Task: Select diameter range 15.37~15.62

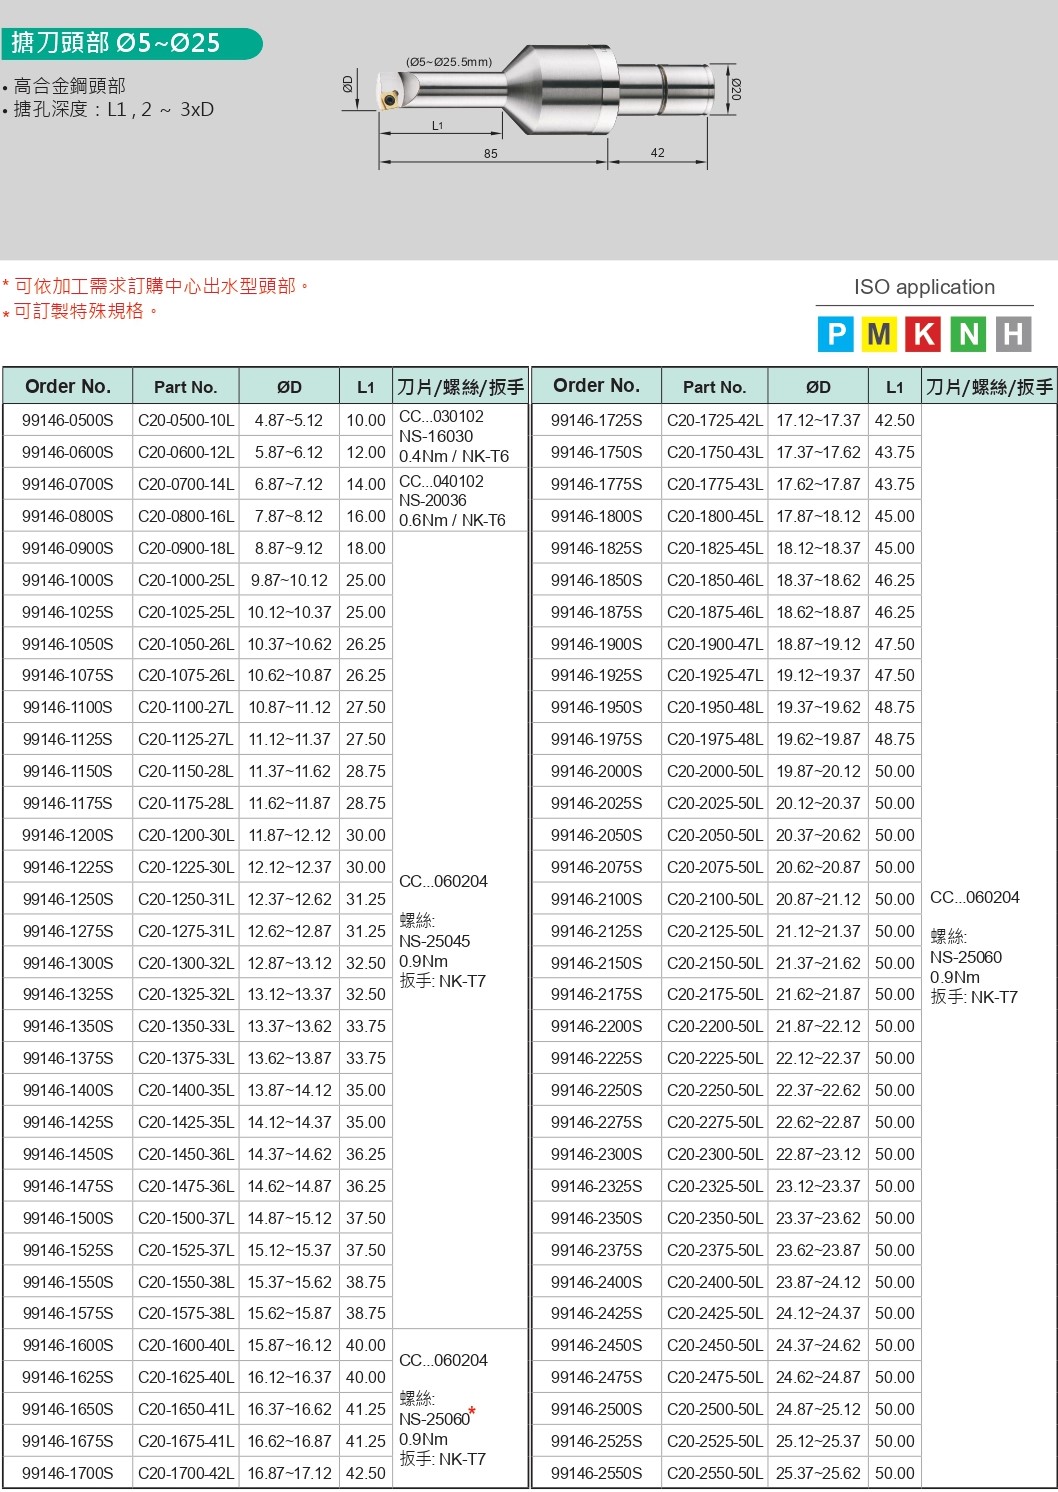Action: point(289,1282)
